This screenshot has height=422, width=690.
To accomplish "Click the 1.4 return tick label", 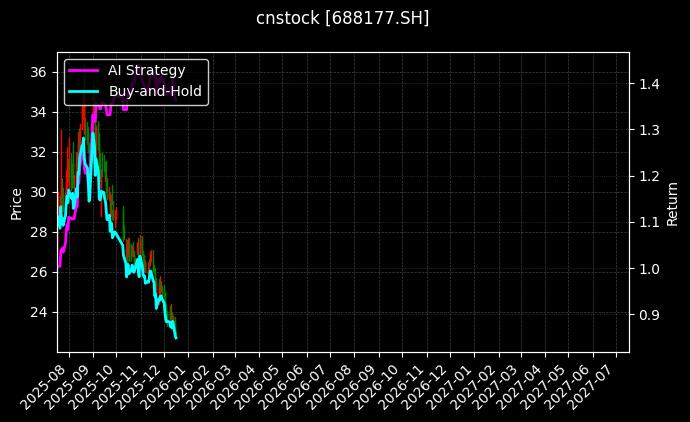I will point(649,84).
